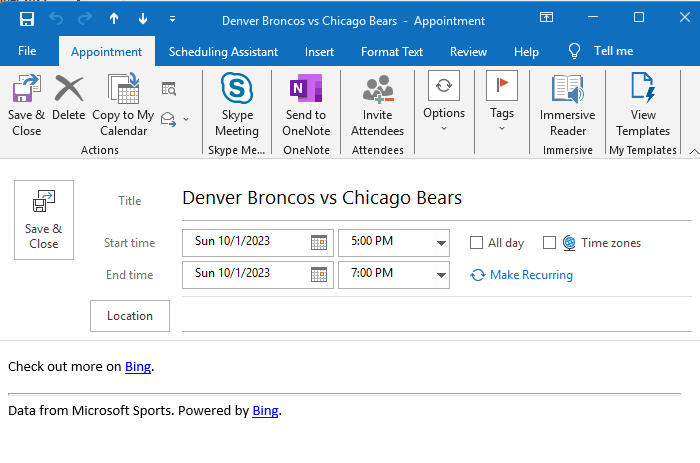Click Make Recurring link
The image size is (700, 463).
pyautogui.click(x=521, y=275)
